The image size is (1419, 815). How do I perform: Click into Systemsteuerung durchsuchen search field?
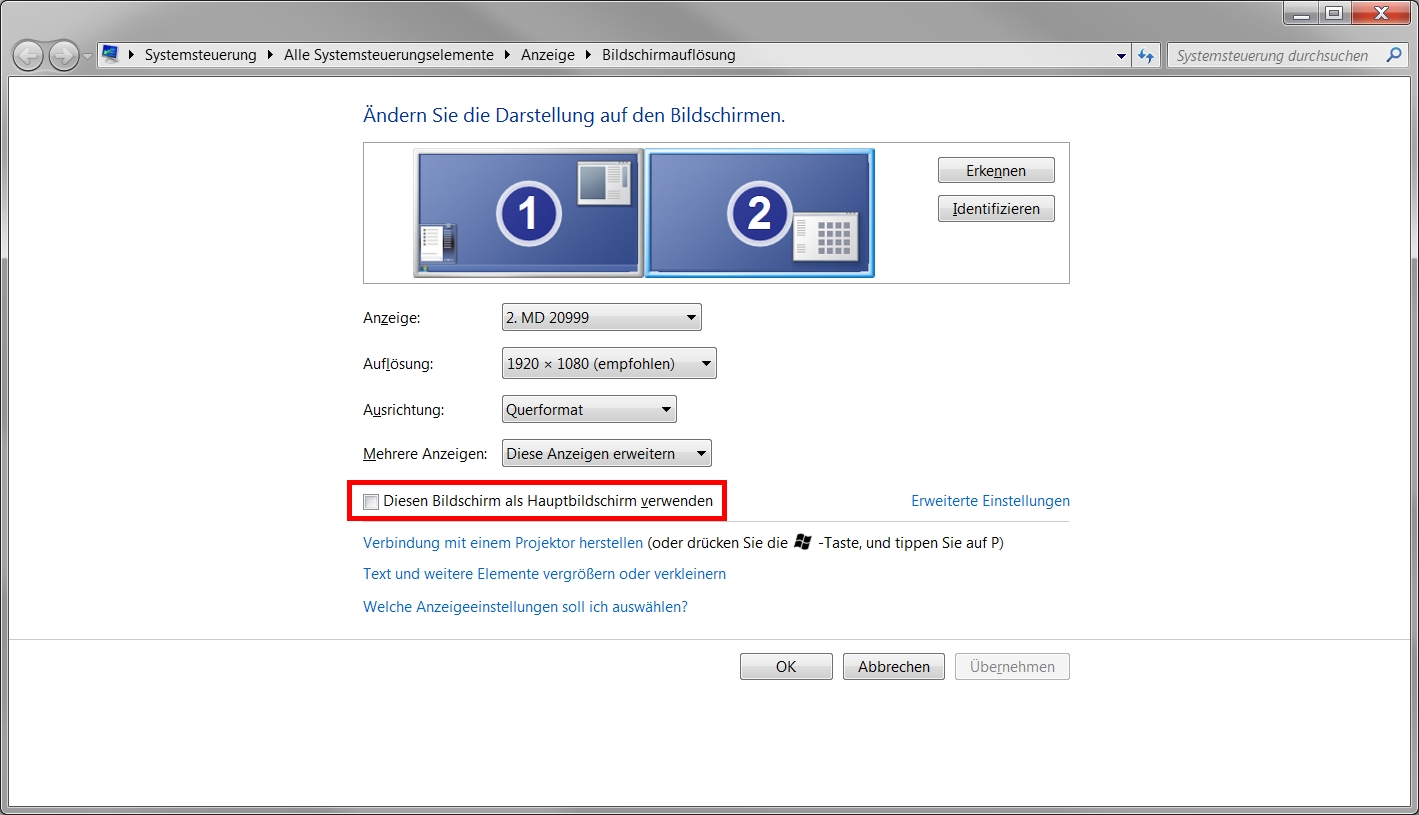point(1272,56)
